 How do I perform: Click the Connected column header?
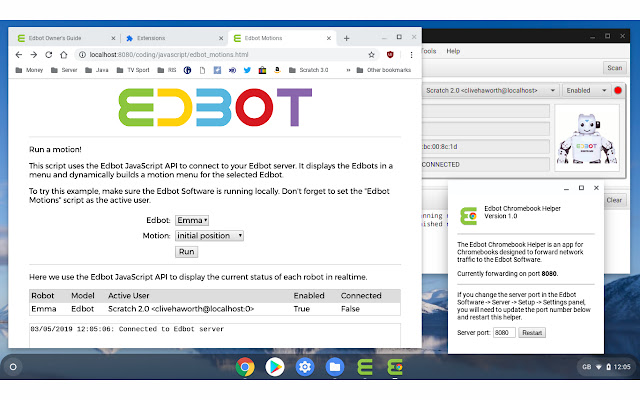pyautogui.click(x=361, y=296)
